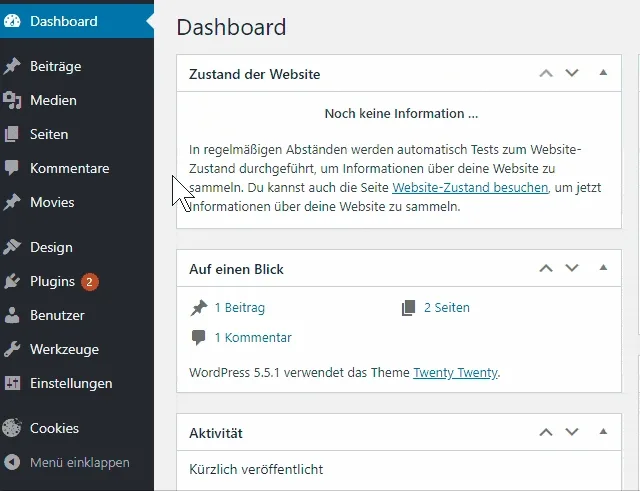Viewport: 640px width, 491px height.
Task: Select Kommentare in the sidebar
Action: point(77,168)
